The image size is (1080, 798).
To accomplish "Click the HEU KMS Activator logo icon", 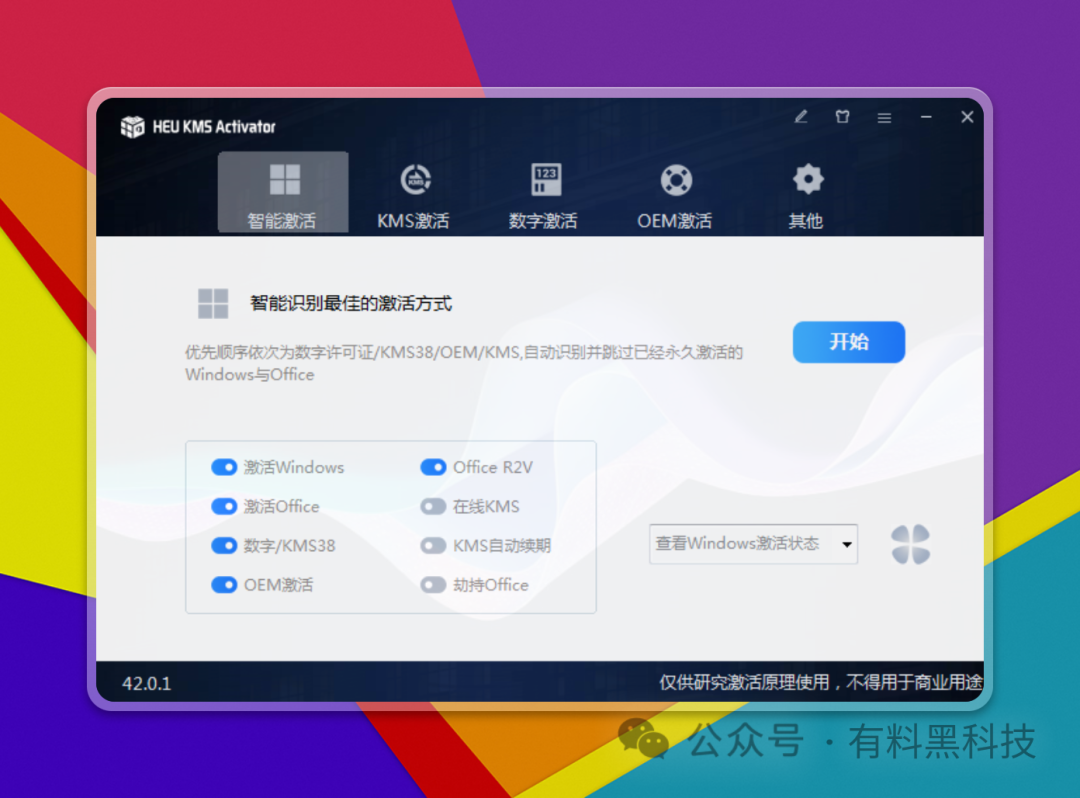I will 132,127.
